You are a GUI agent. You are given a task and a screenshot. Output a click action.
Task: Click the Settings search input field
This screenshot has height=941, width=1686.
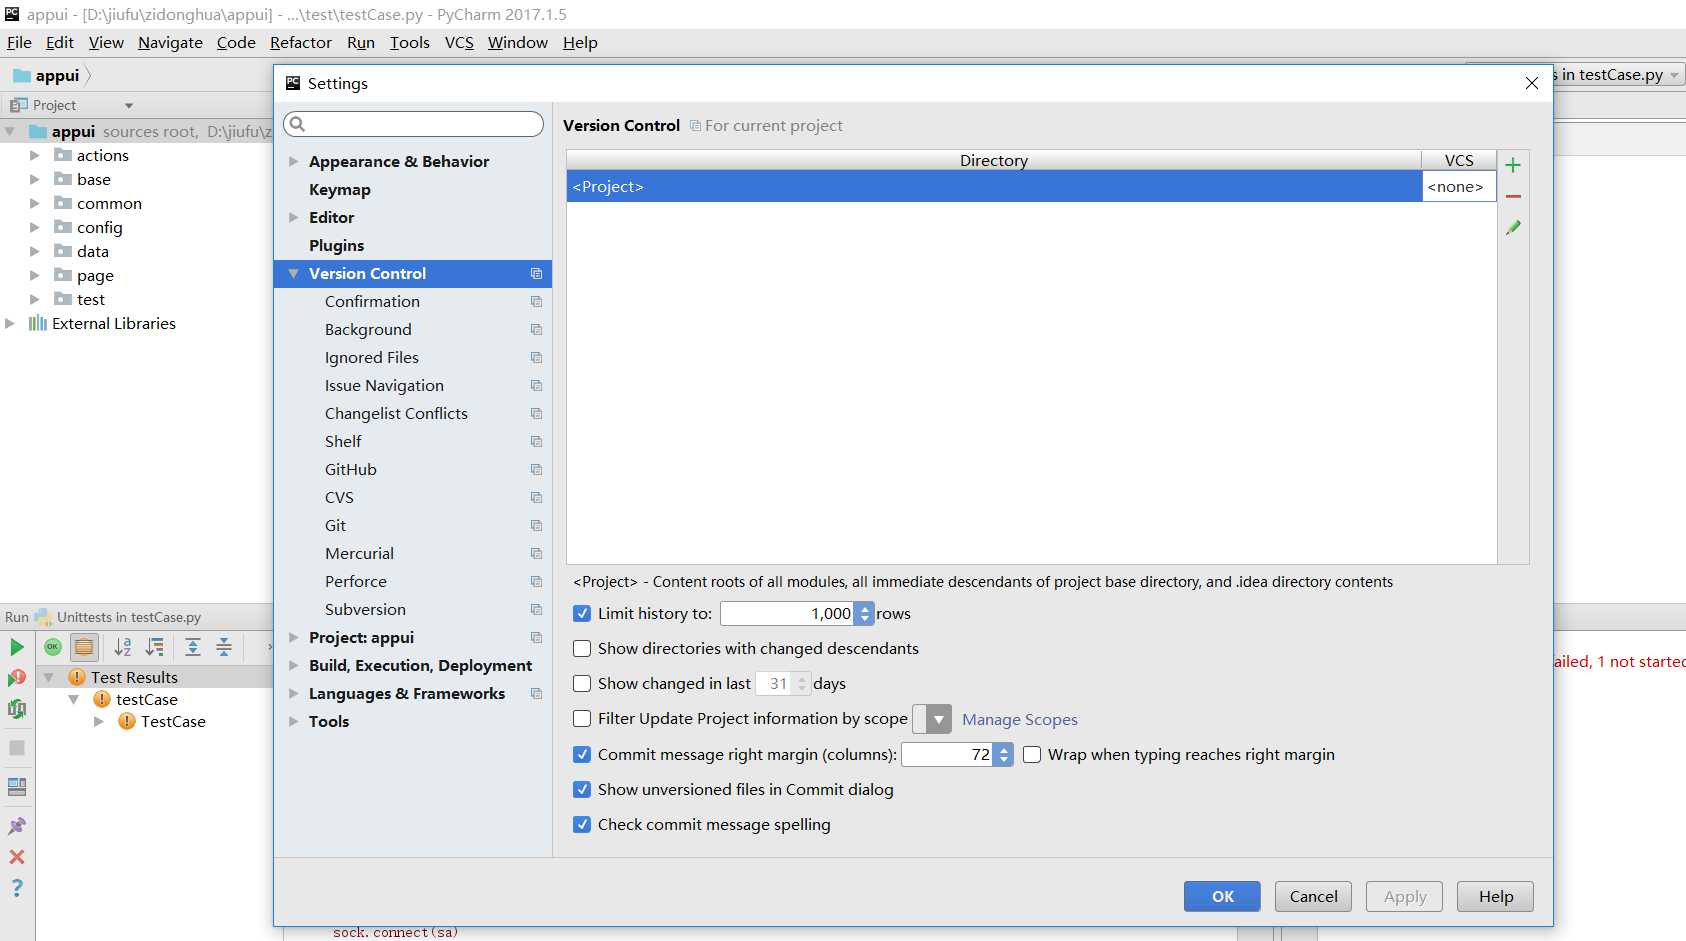(413, 124)
